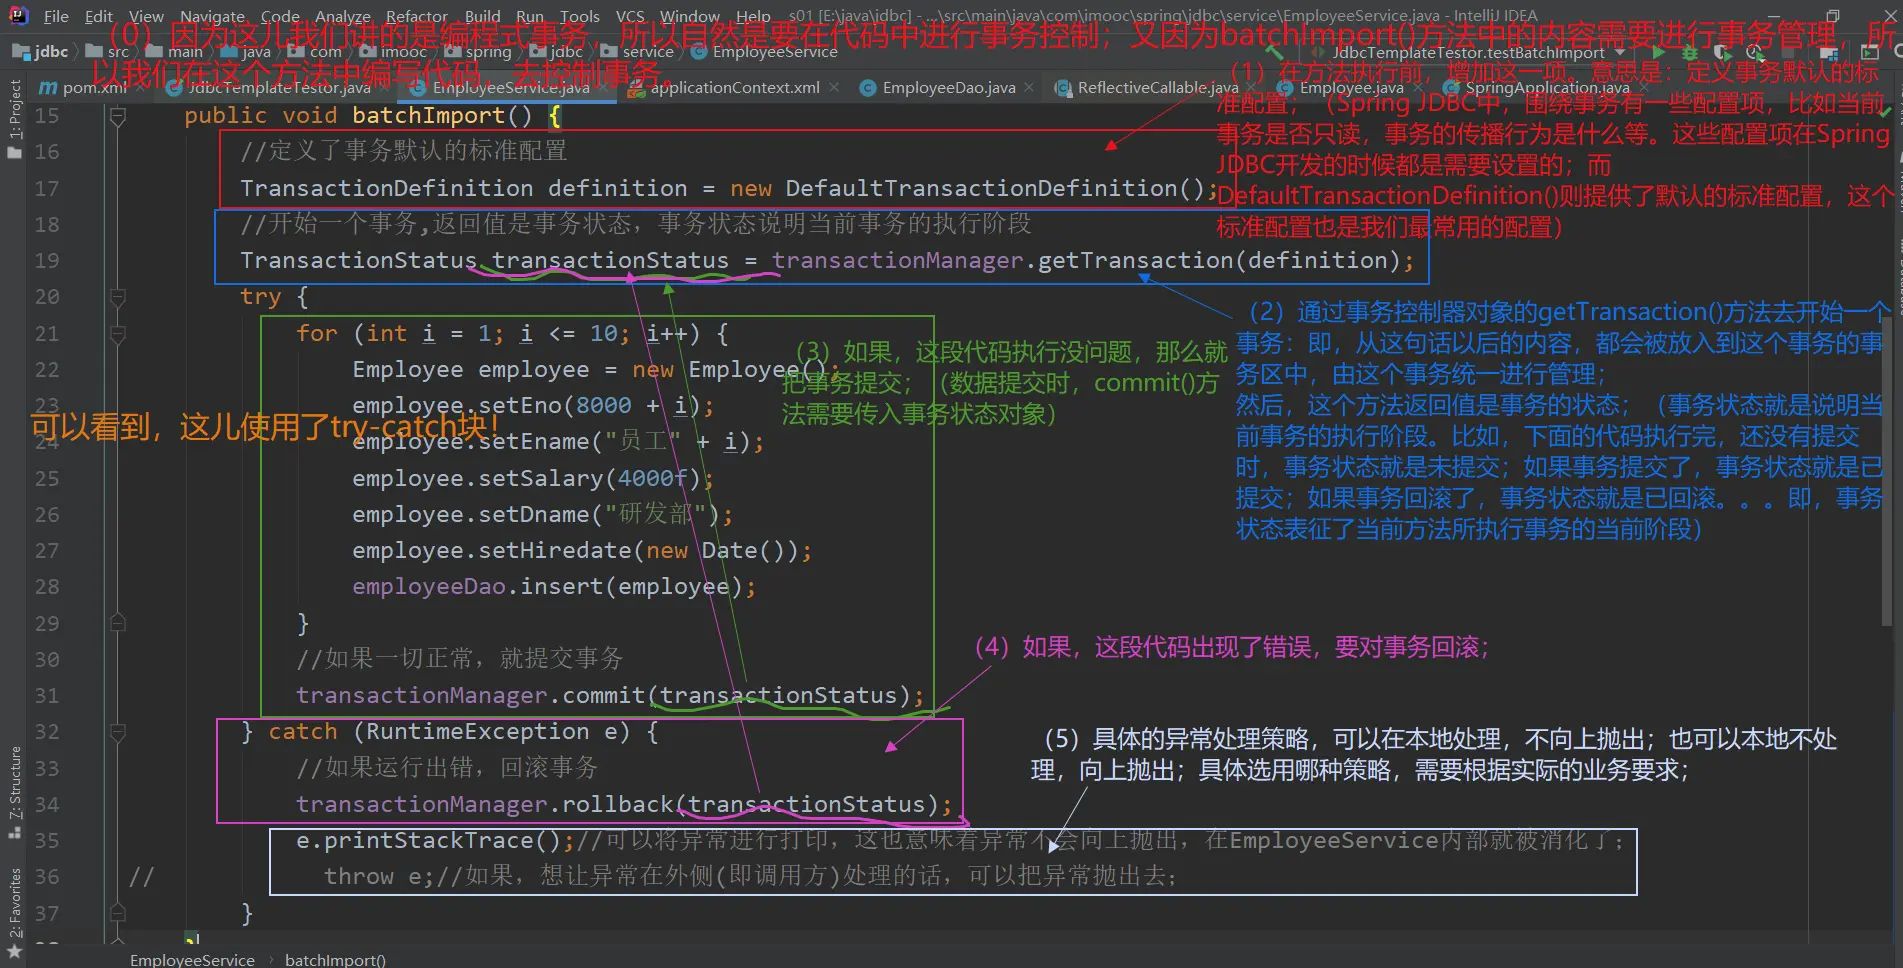Viewport: 1903px width, 968px height.
Task: Click the EmployeeService breadcrumb at editor bottom
Action: [192, 960]
